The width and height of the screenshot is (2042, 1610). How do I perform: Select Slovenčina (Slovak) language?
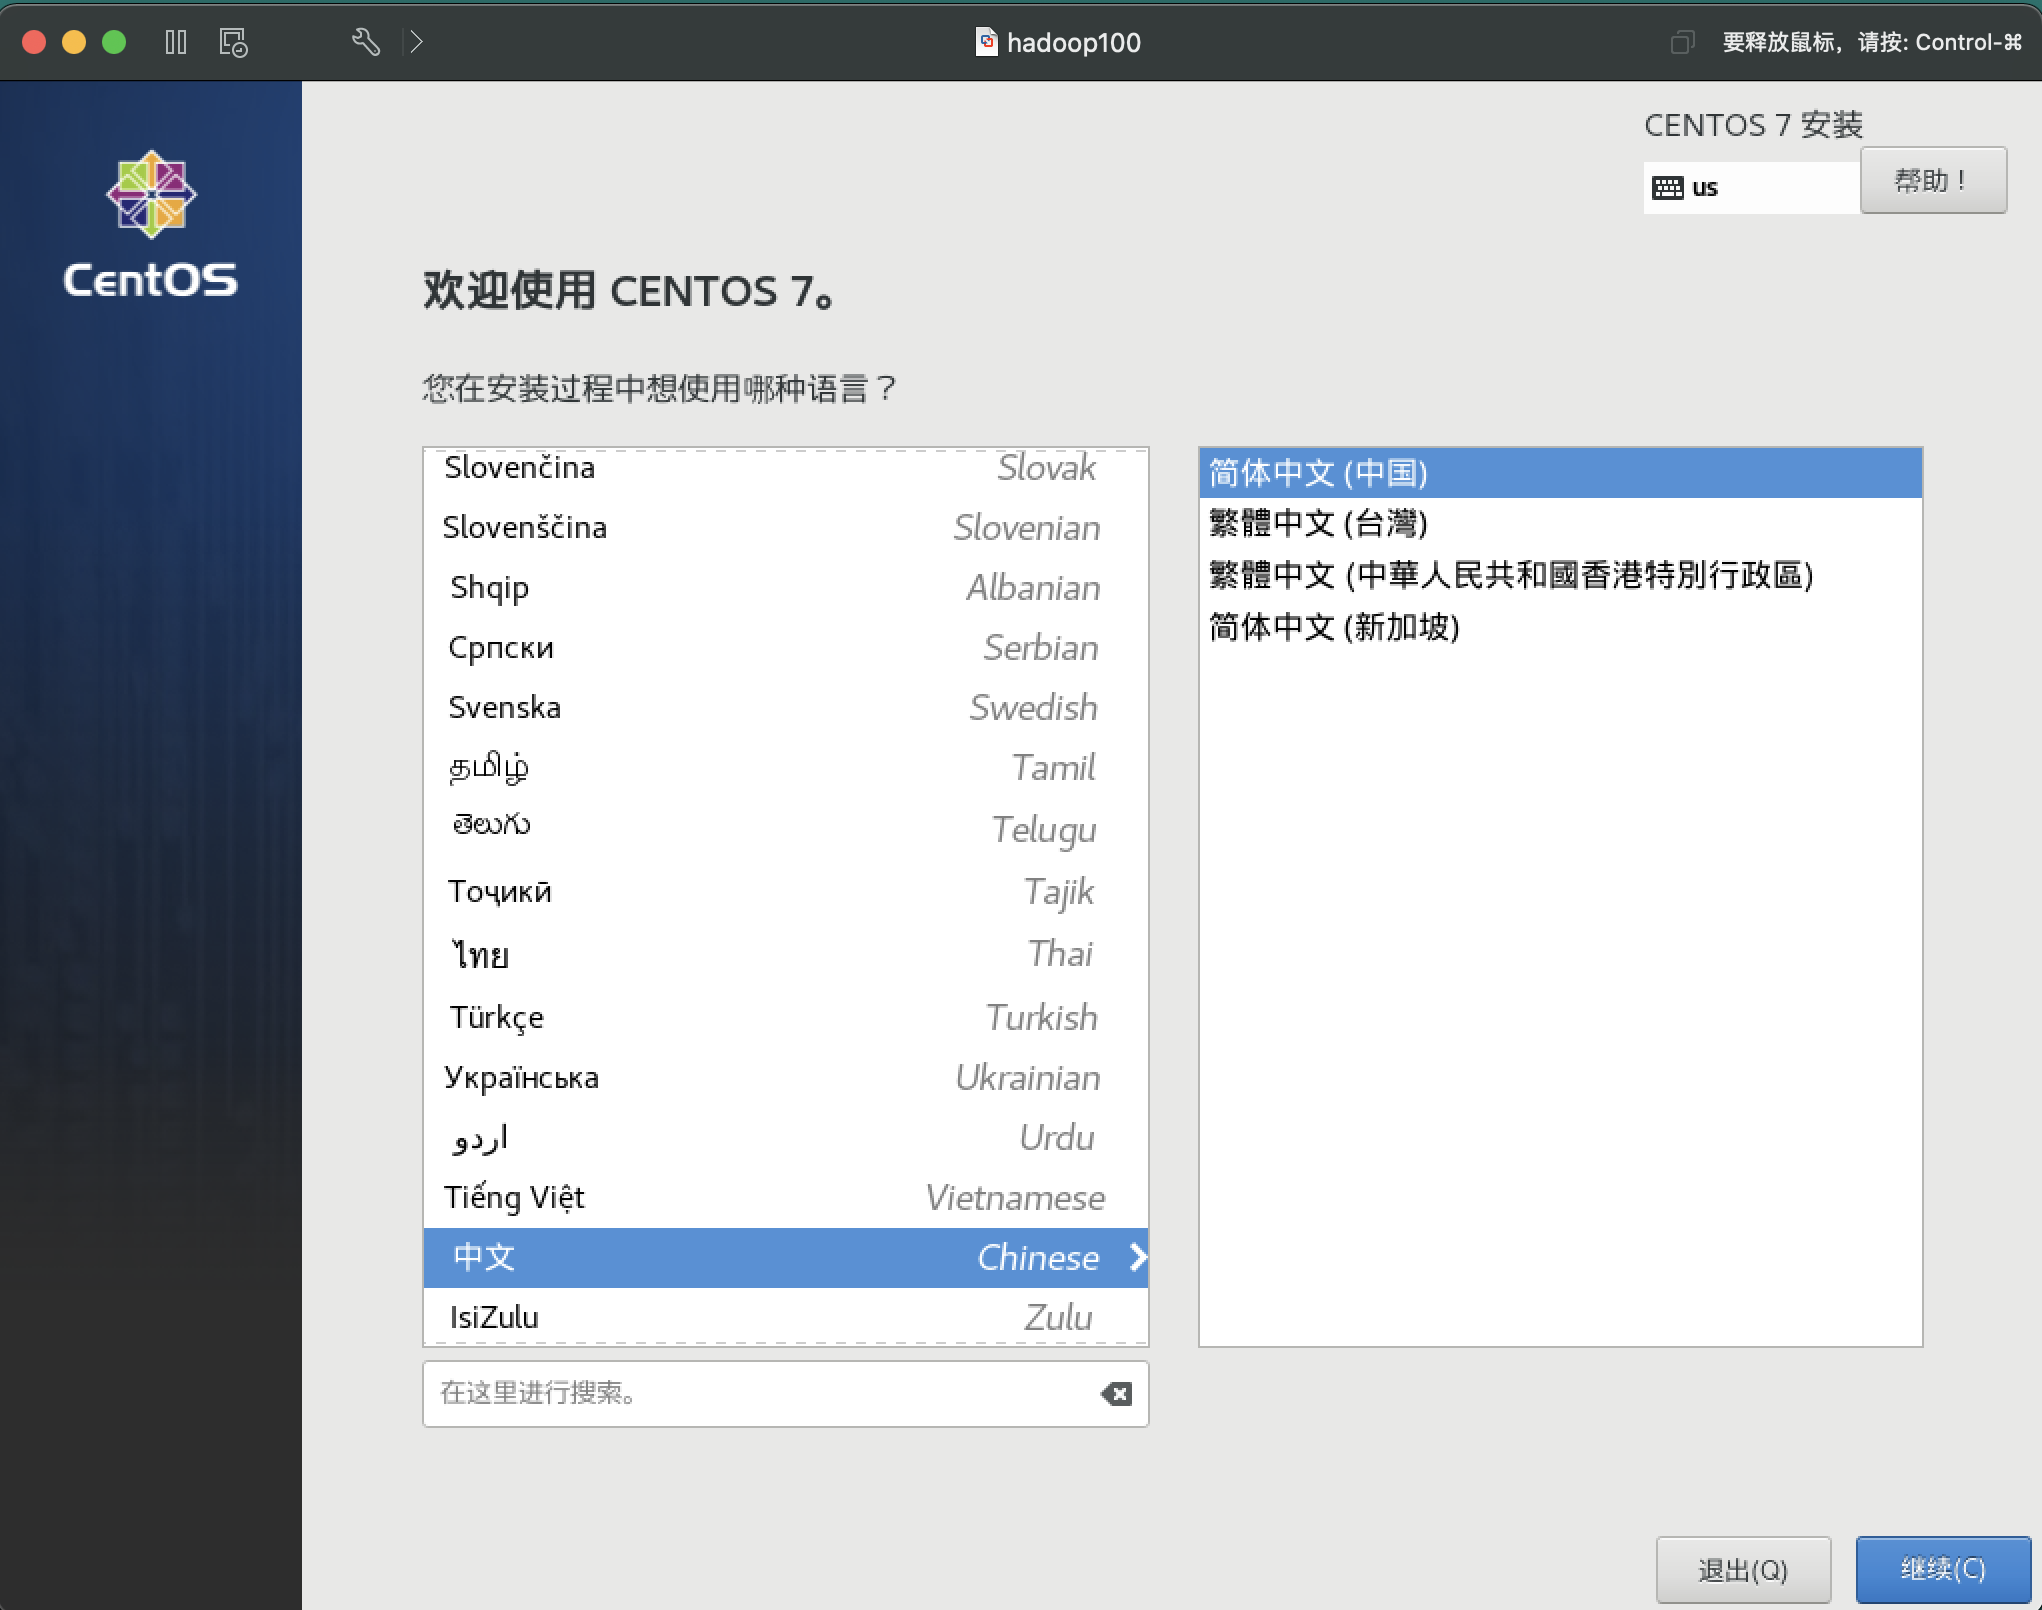point(786,468)
